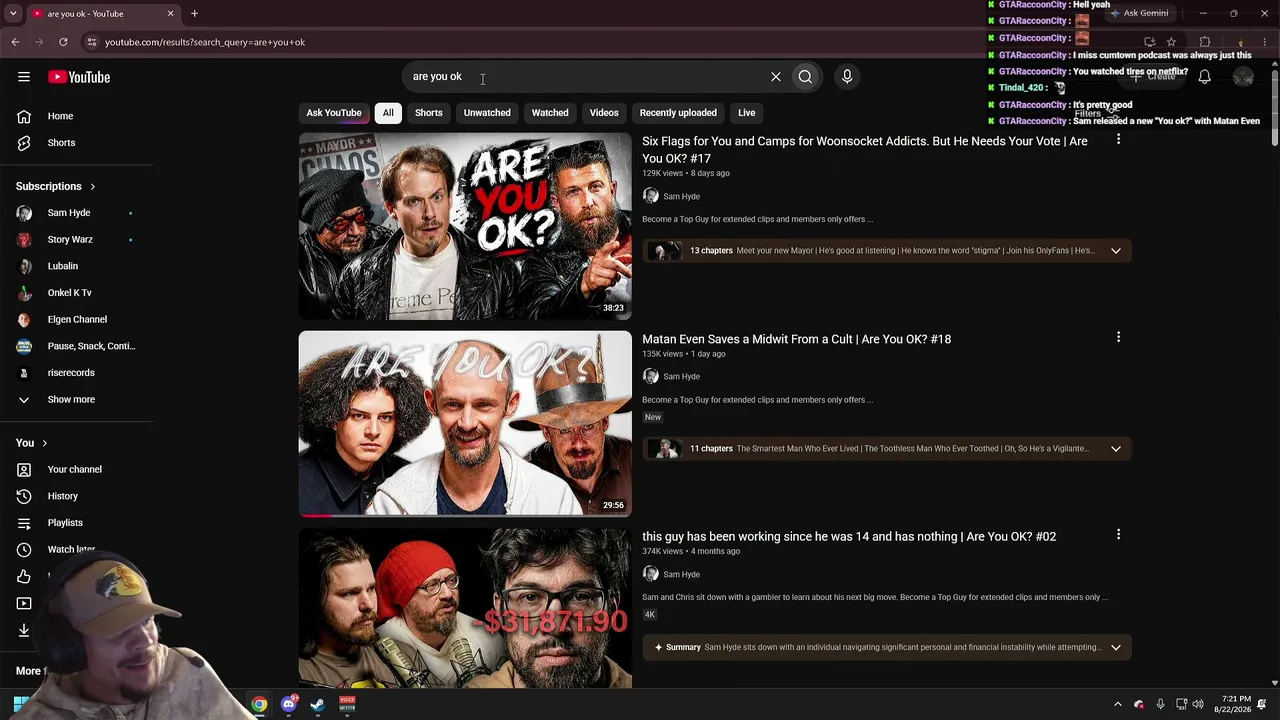Open 'this guy has been working since he was 14' title
The width and height of the screenshot is (1280, 720).
coord(849,537)
